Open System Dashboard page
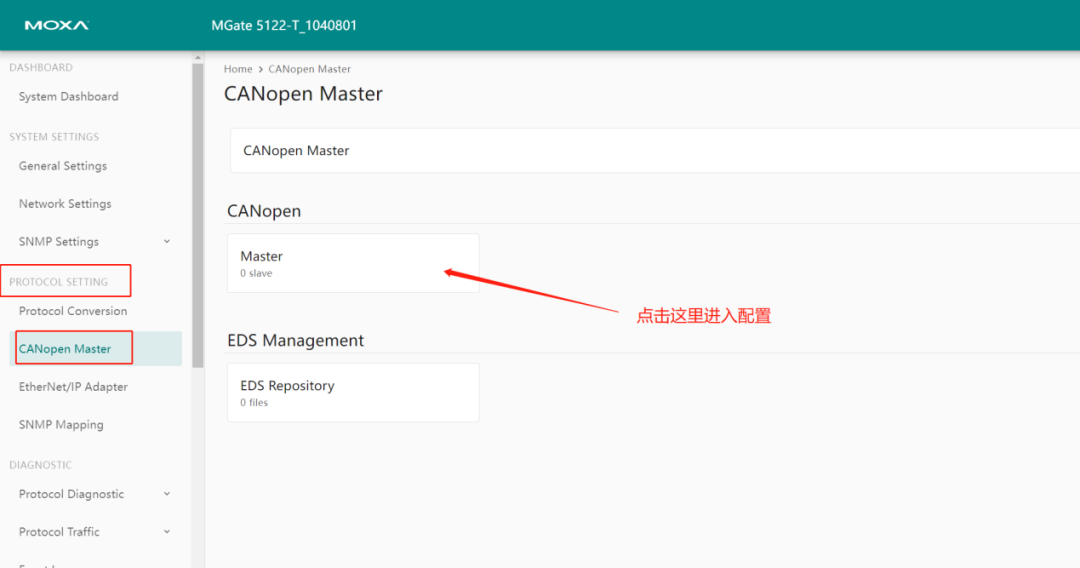Viewport: 1080px width, 568px height. [68, 96]
